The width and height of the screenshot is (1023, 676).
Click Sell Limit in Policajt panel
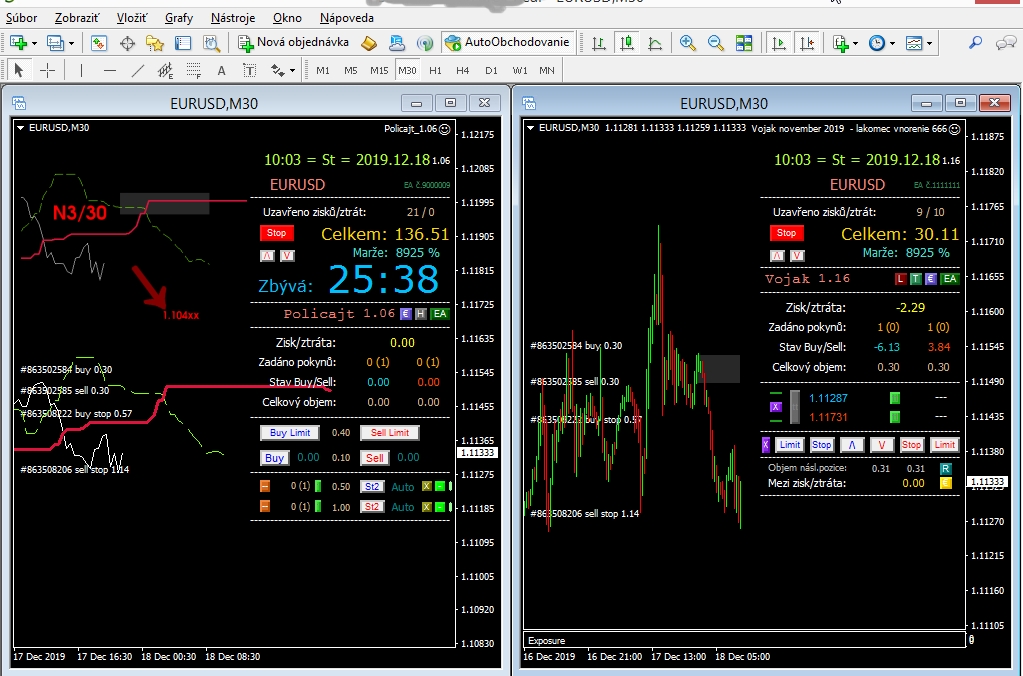389,433
